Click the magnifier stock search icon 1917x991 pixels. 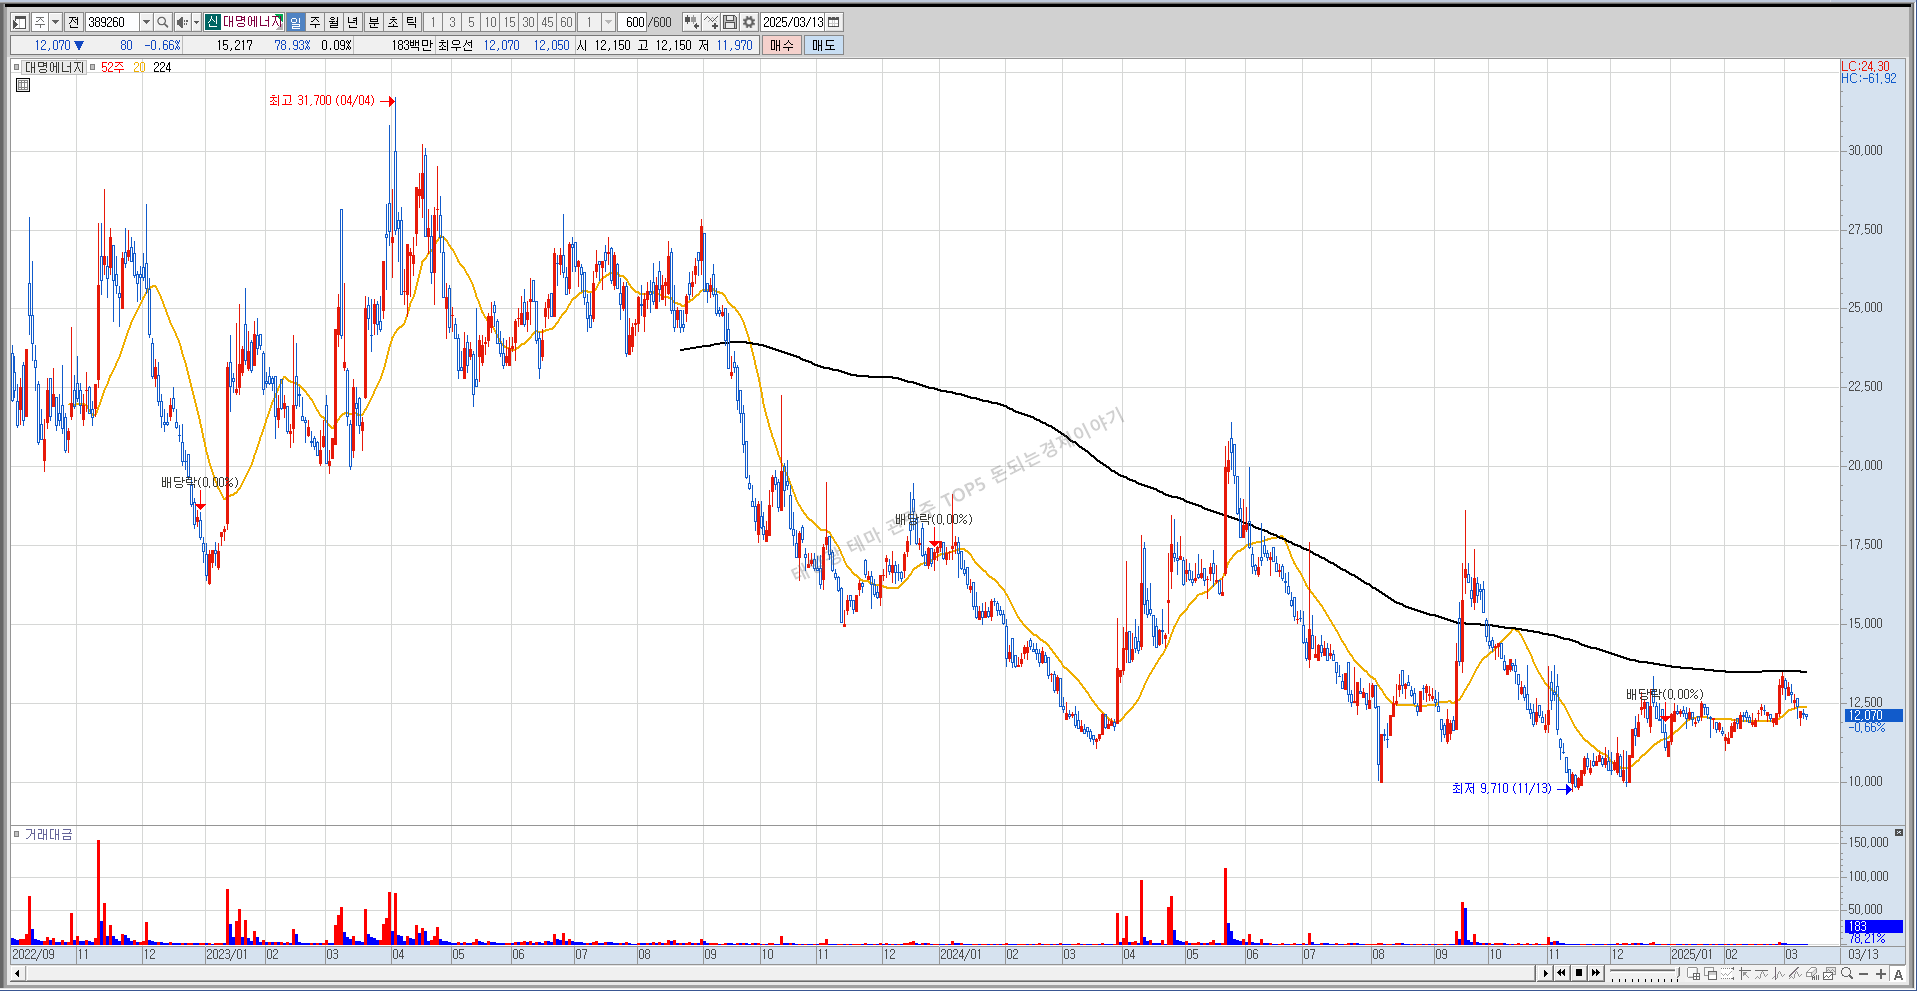point(163,22)
